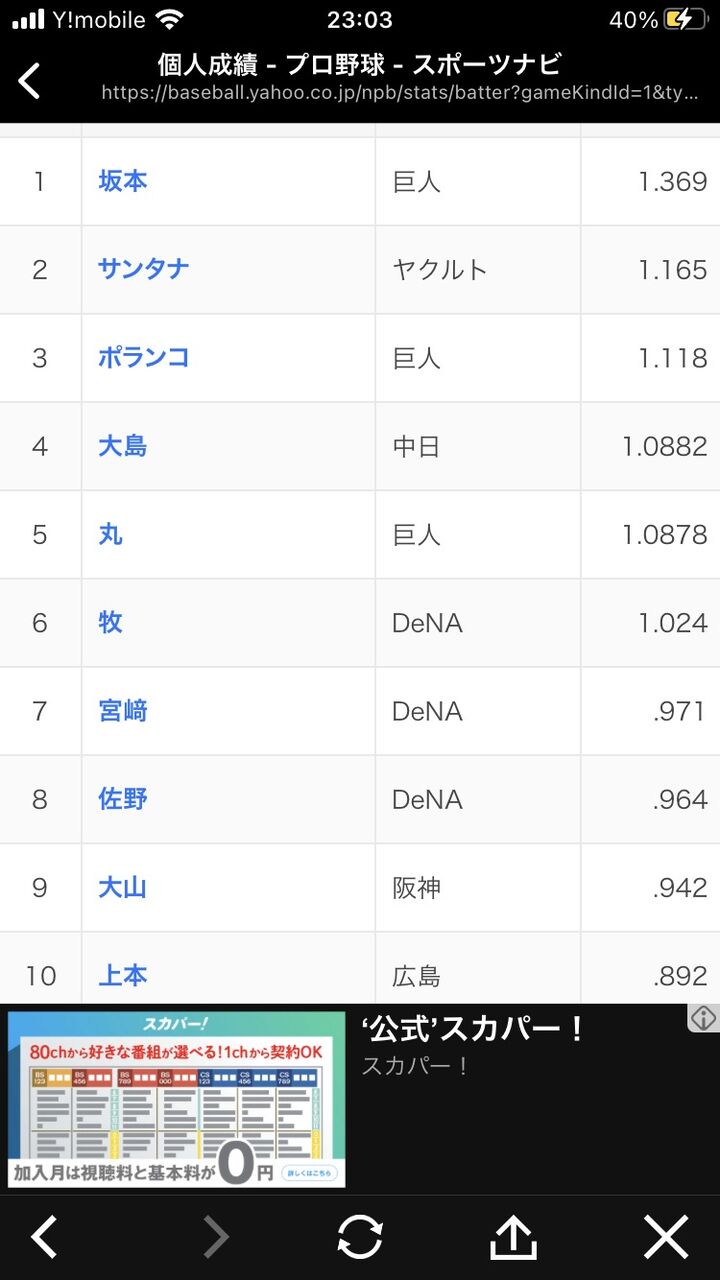
Task: Tap the forward arrow in bottom toolbar
Action: pos(216,1238)
